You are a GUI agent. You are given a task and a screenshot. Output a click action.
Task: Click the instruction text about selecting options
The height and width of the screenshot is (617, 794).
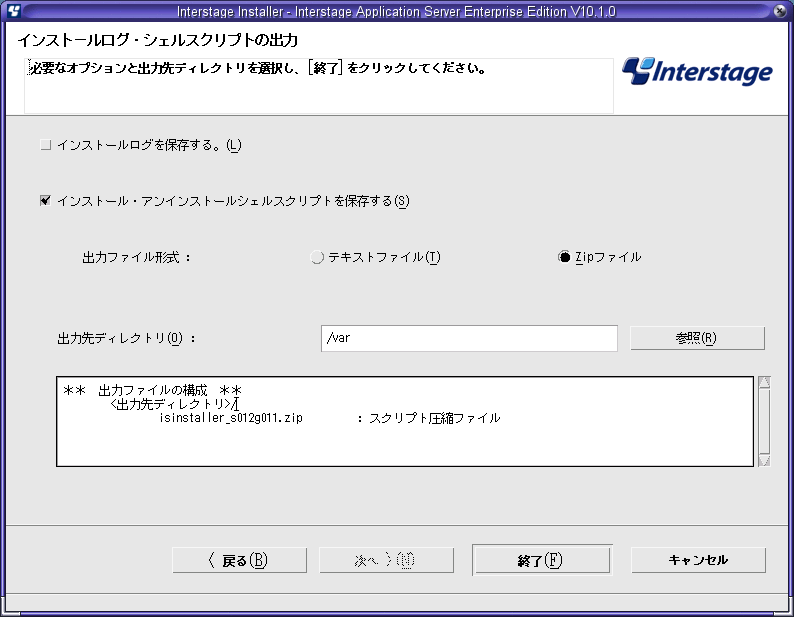click(257, 68)
